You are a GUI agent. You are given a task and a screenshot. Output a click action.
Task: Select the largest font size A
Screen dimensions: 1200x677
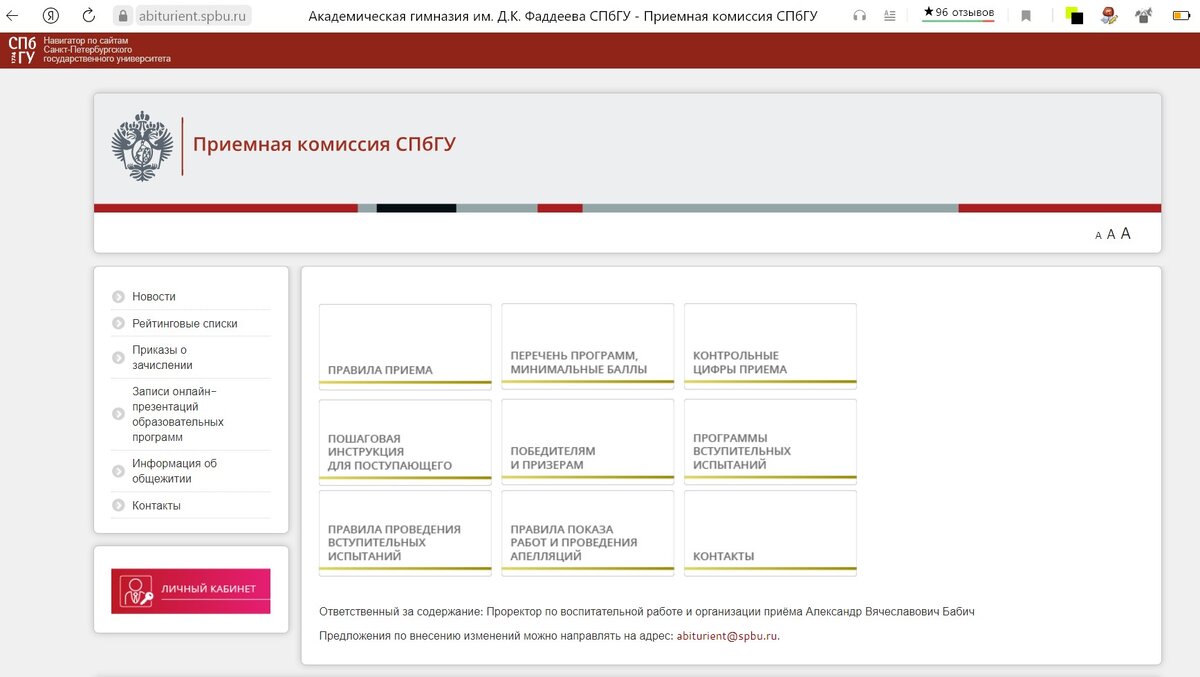coord(1126,233)
